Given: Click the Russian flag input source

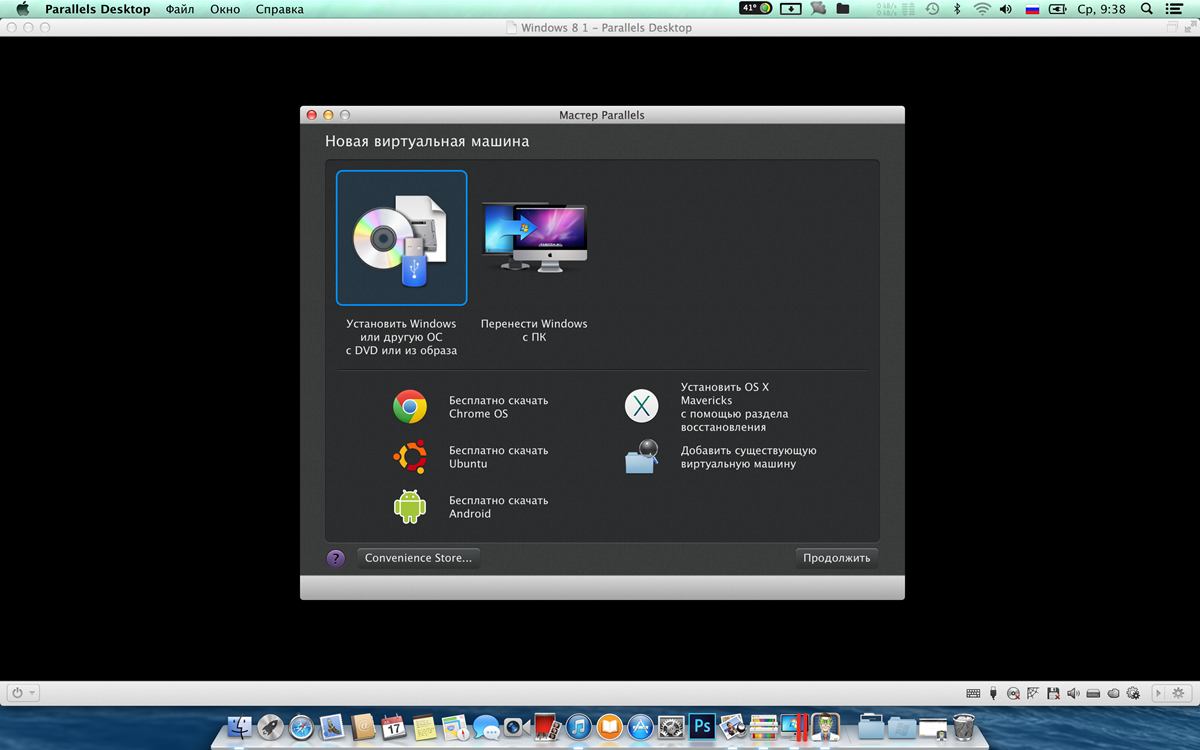Looking at the screenshot, I should click(x=1032, y=9).
